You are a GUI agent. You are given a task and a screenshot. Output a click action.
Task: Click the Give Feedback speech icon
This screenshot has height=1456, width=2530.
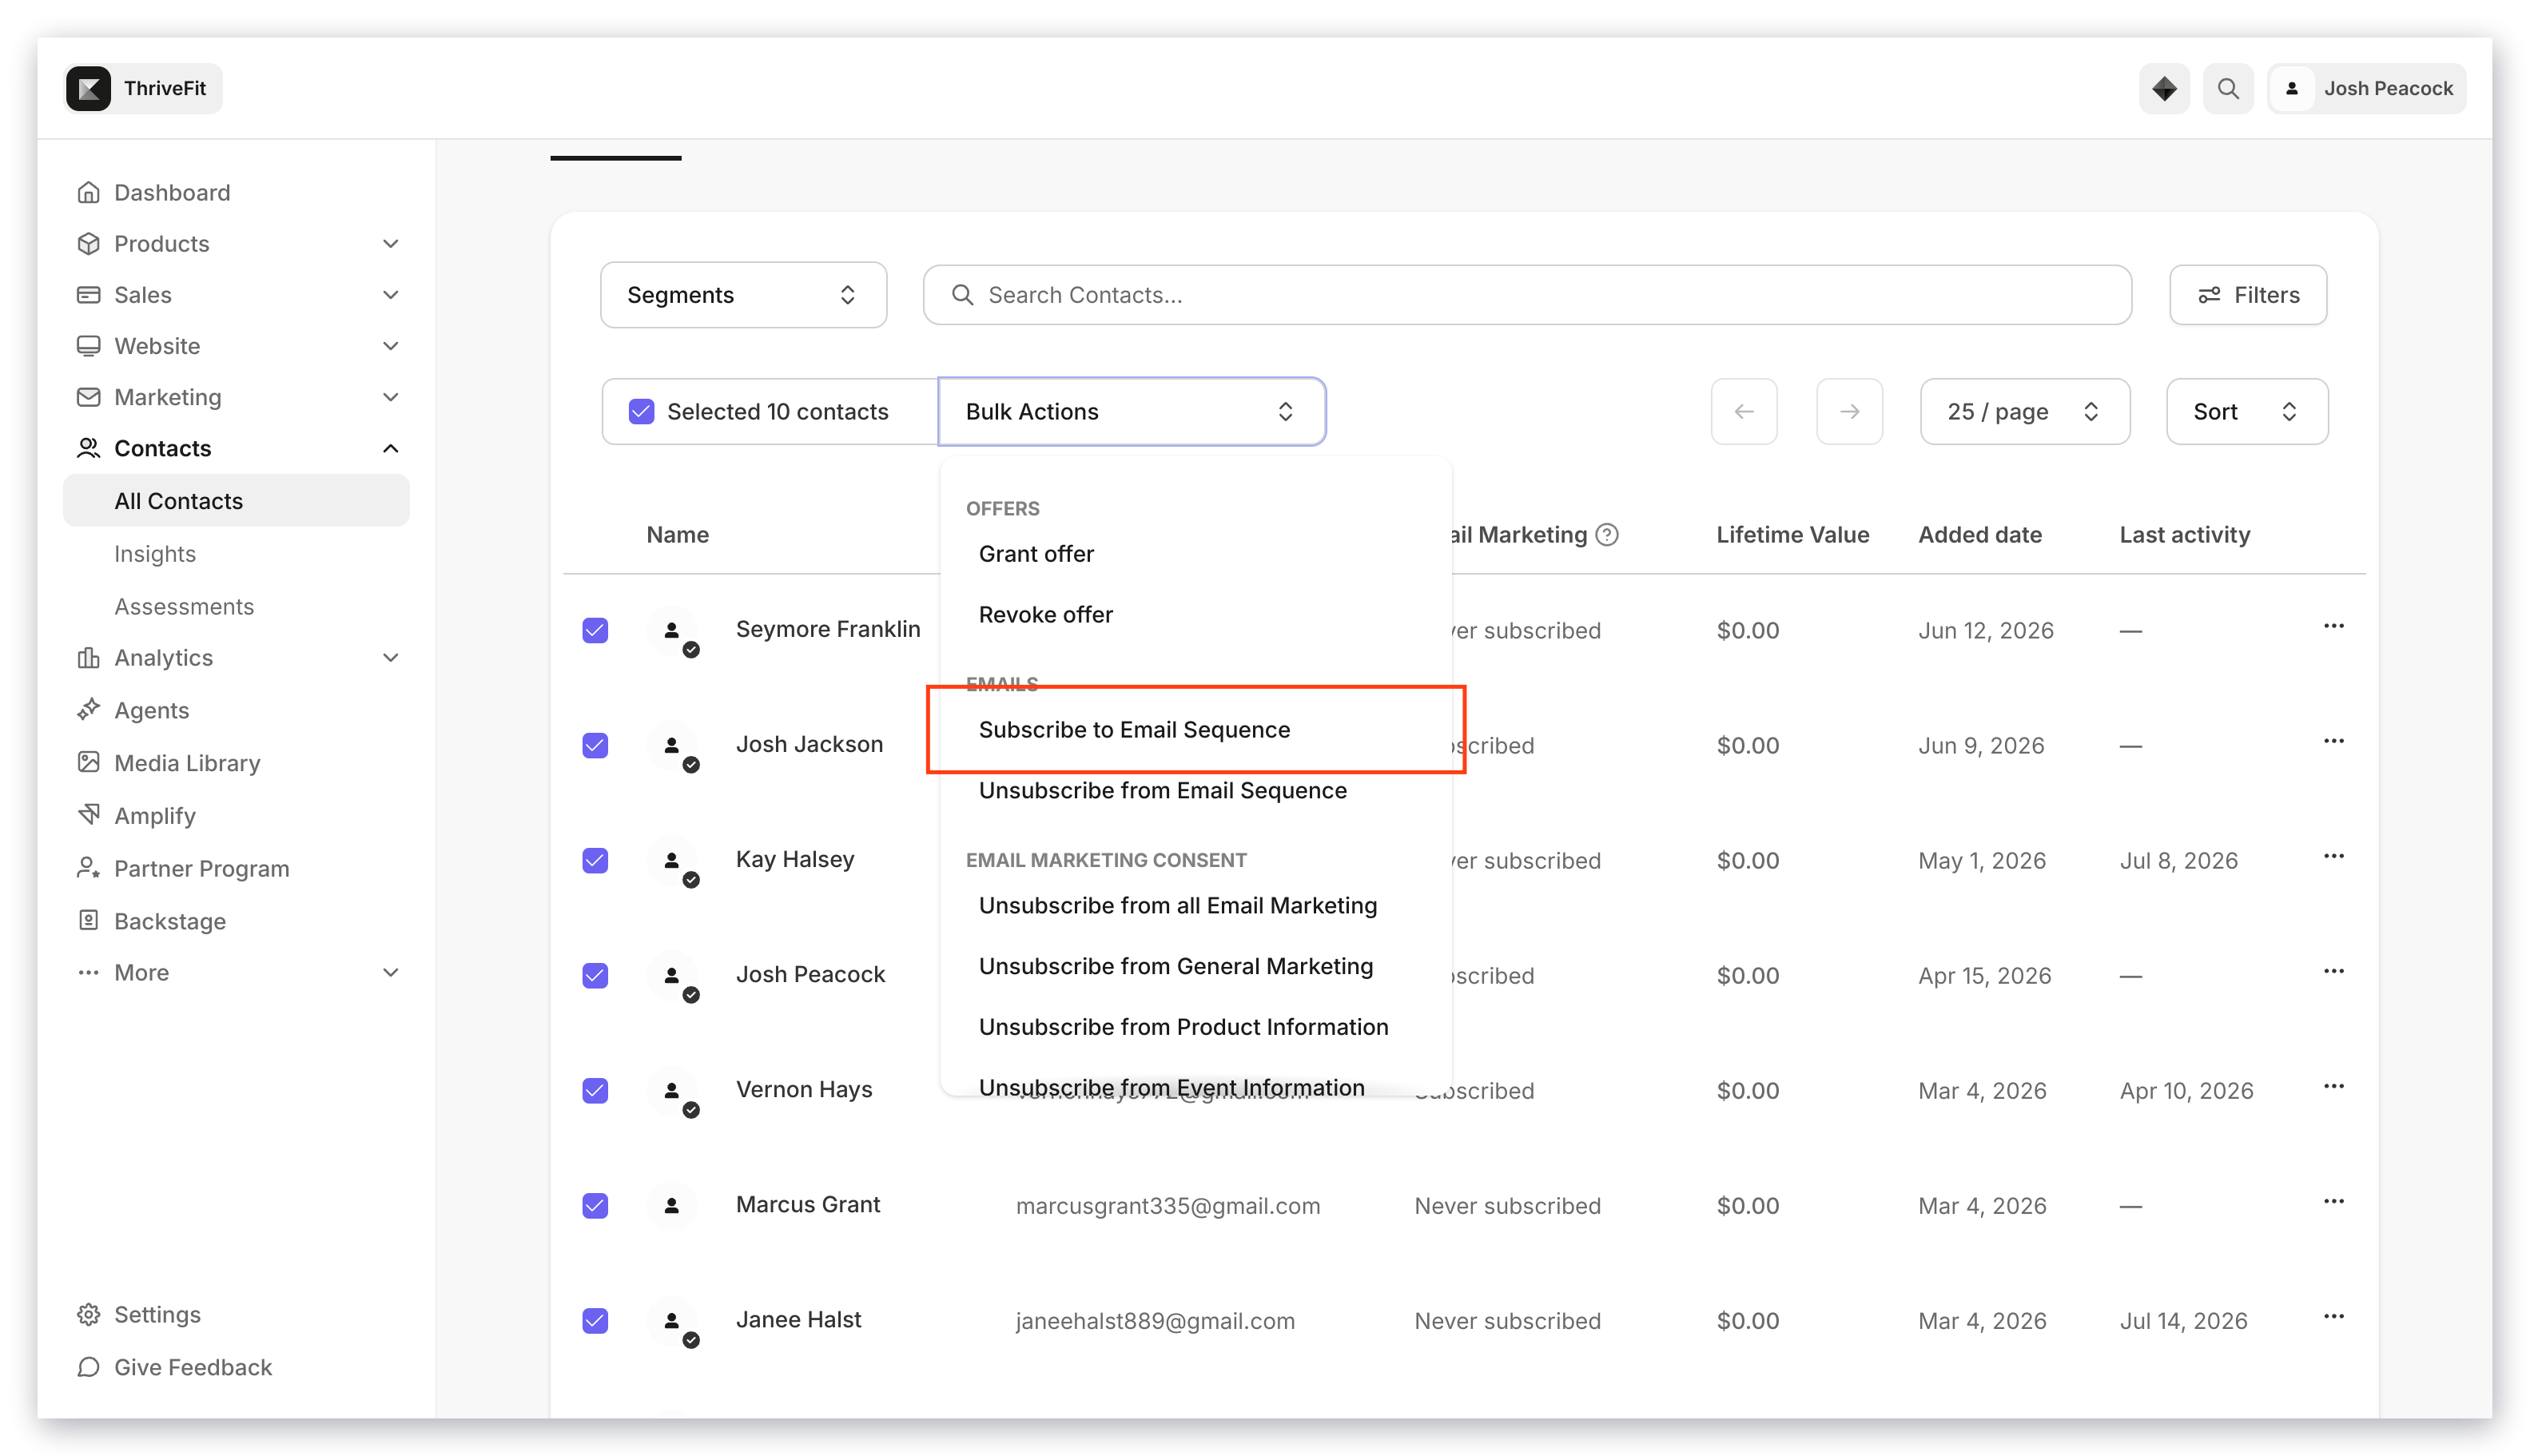(89, 1367)
